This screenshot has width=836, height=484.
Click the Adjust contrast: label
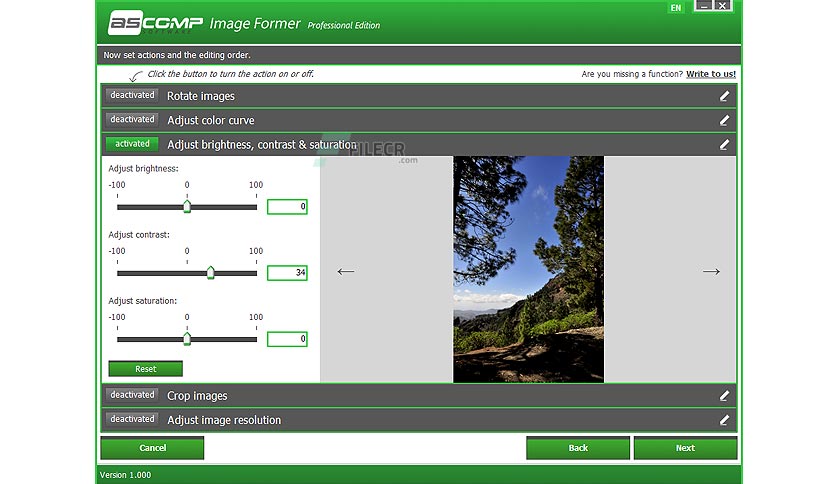point(139,235)
